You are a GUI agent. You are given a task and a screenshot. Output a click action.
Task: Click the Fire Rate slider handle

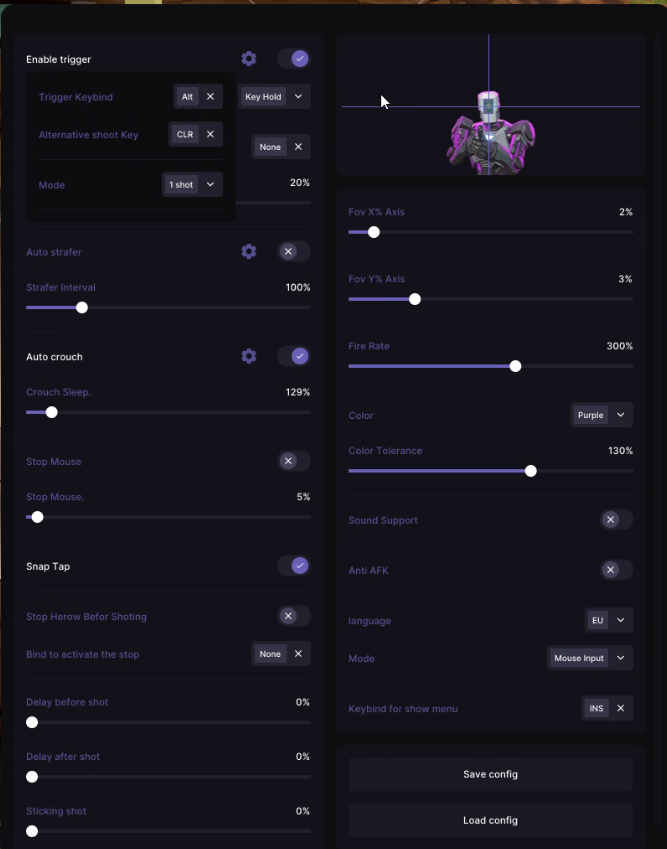coord(515,367)
